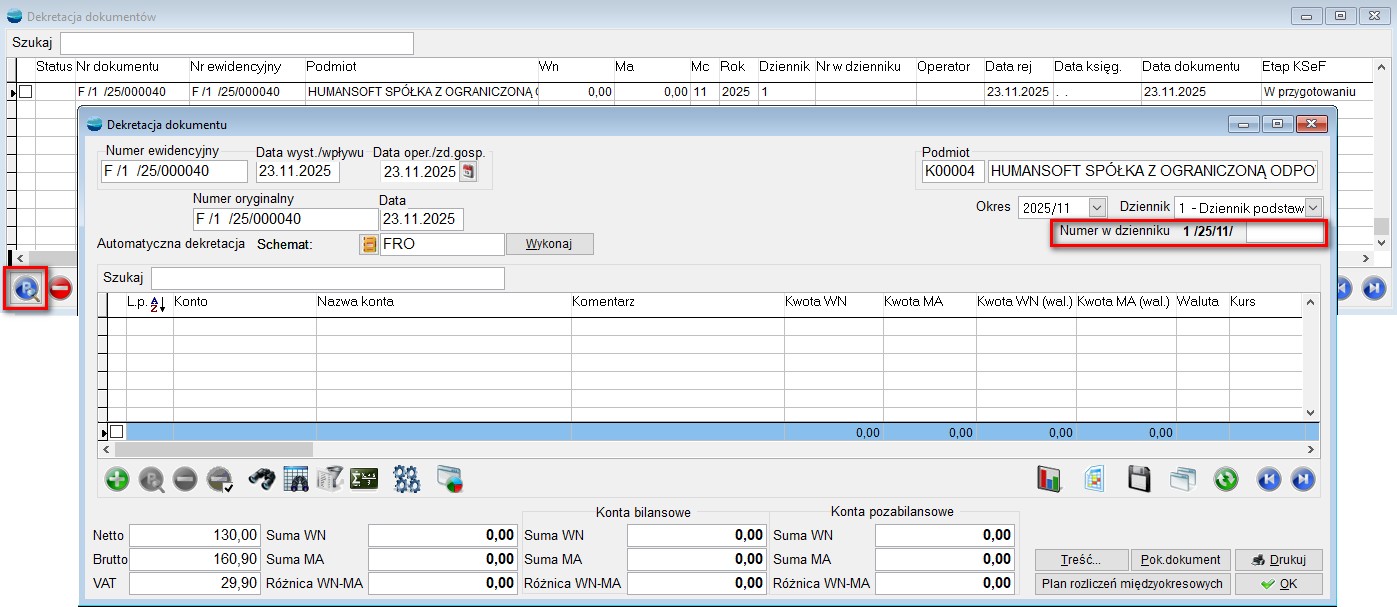Click the floppy disk save icon

(1139, 479)
